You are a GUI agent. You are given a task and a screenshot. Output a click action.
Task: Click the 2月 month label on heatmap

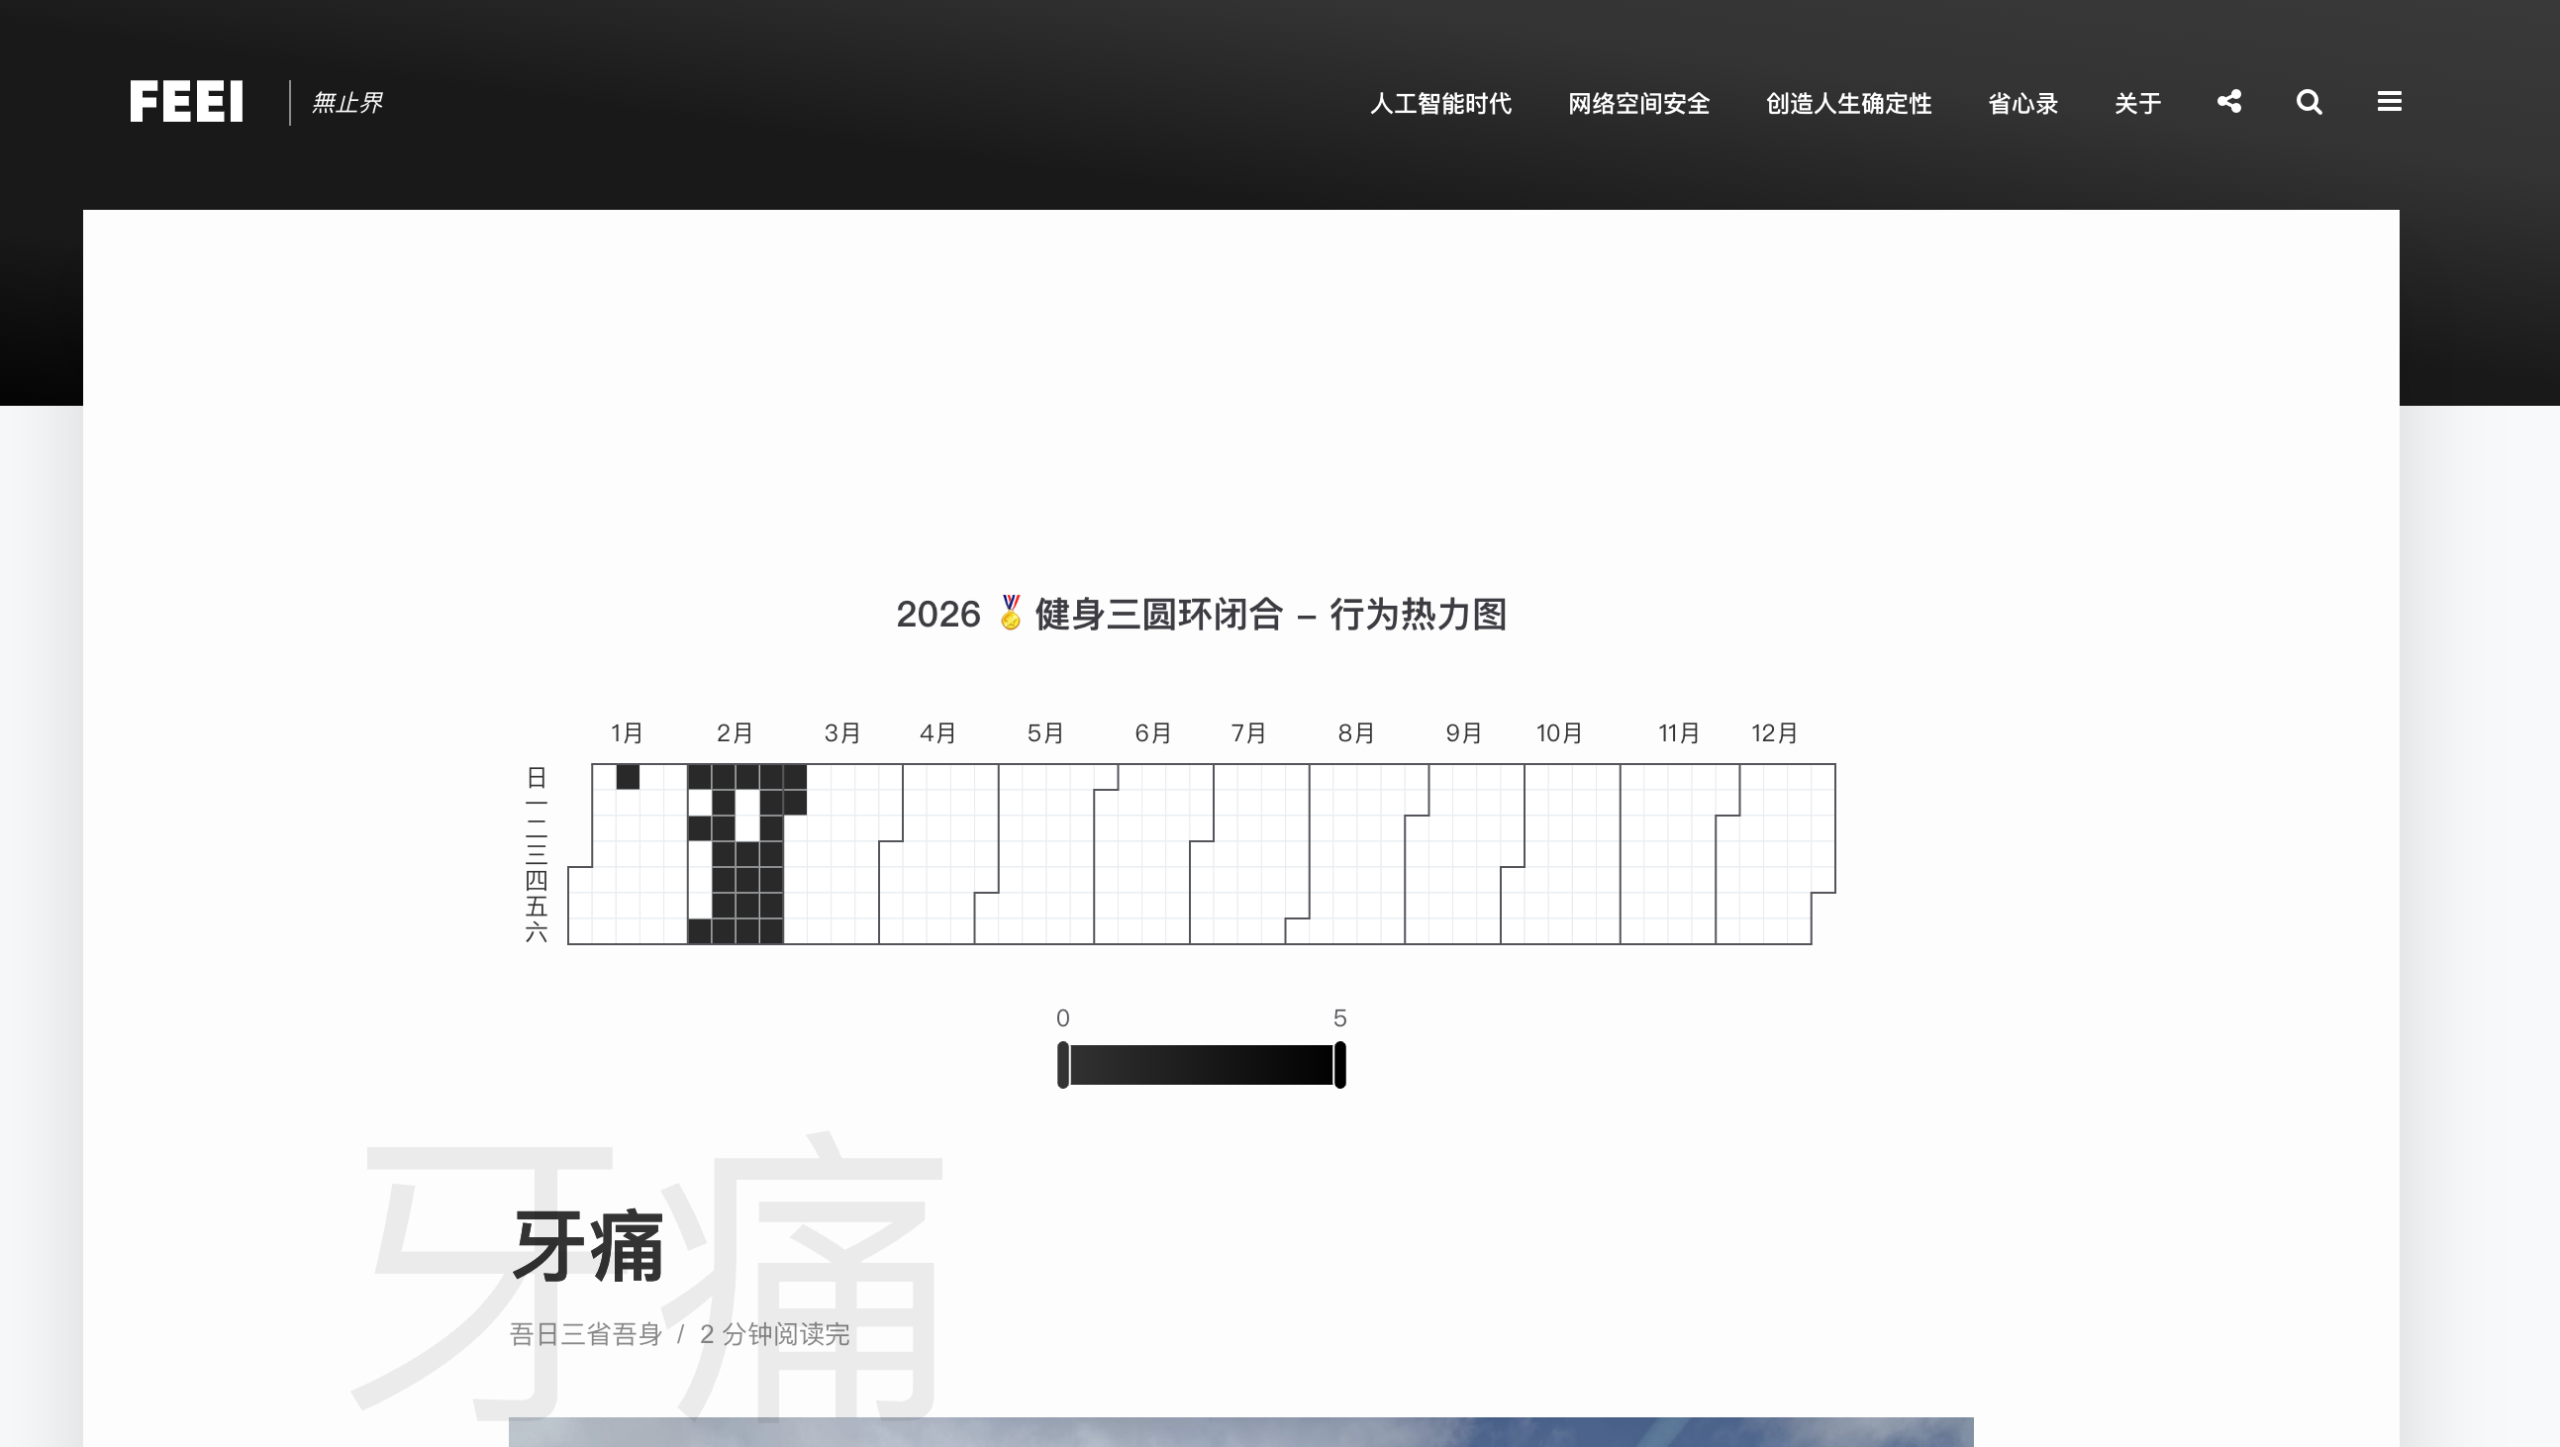734,733
